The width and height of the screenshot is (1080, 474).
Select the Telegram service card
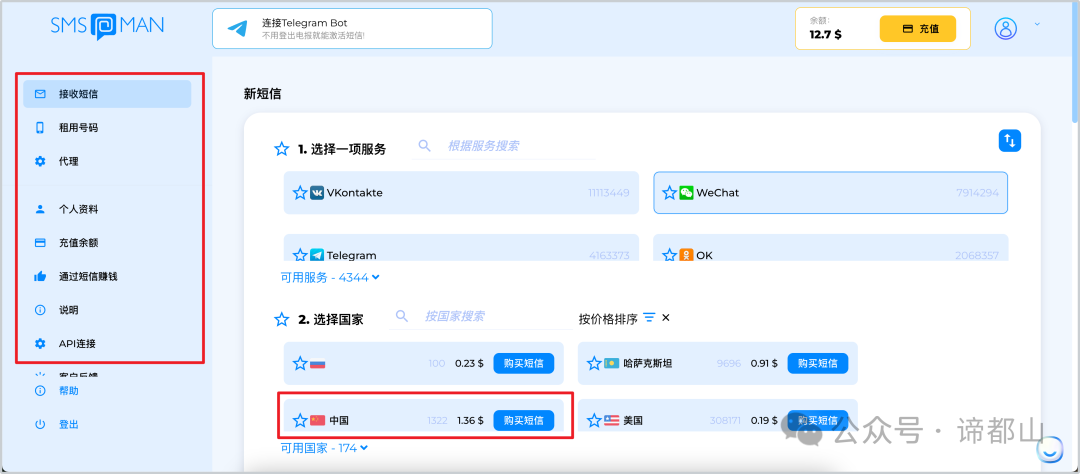point(460,255)
